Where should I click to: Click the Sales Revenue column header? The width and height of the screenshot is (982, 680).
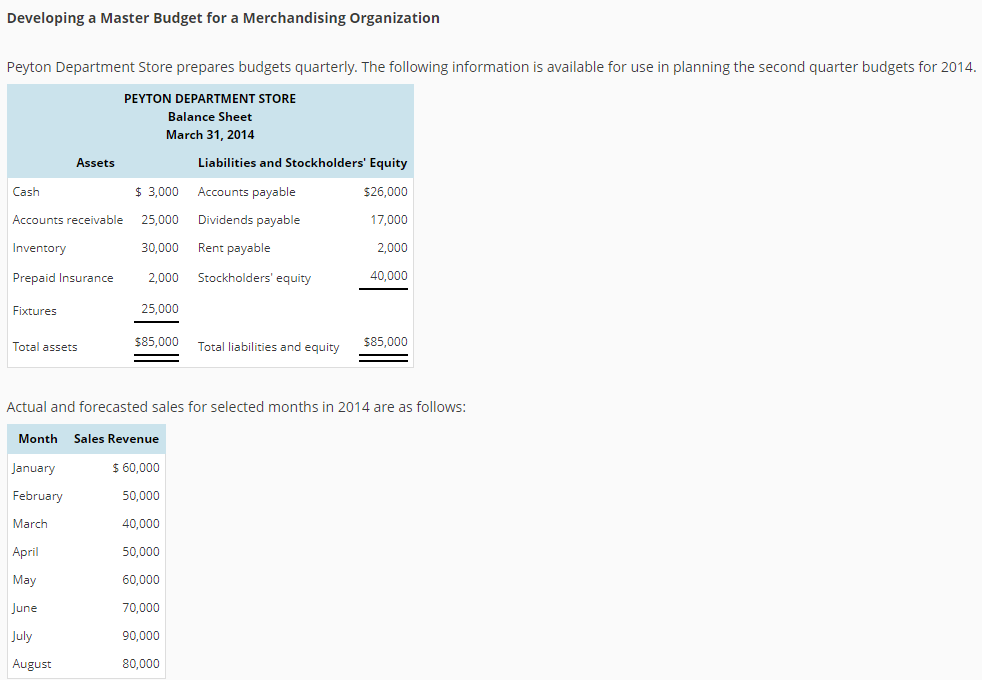point(116,438)
